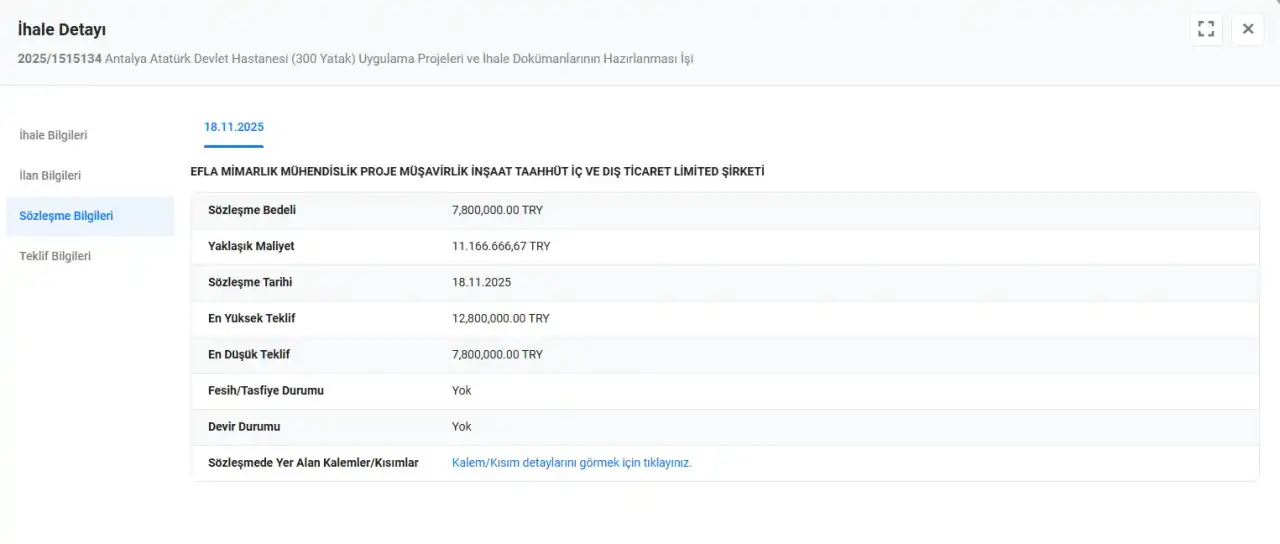
Task: Click the En Düşük Teklif row label
Action: pyautogui.click(x=249, y=354)
